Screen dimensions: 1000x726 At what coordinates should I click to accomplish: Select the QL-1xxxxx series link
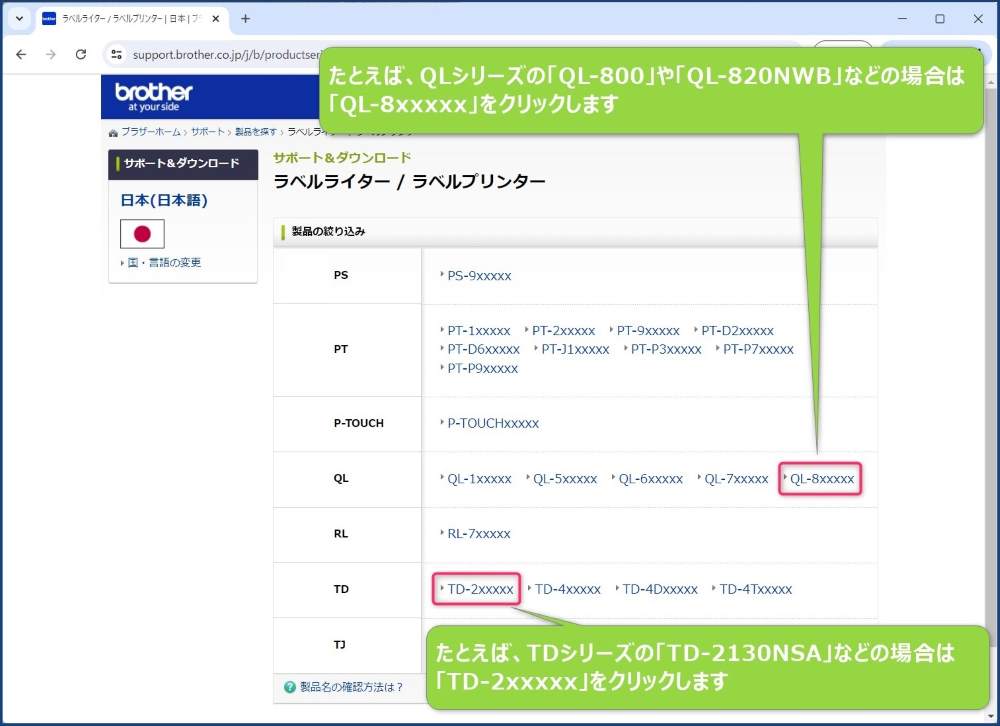(x=479, y=479)
